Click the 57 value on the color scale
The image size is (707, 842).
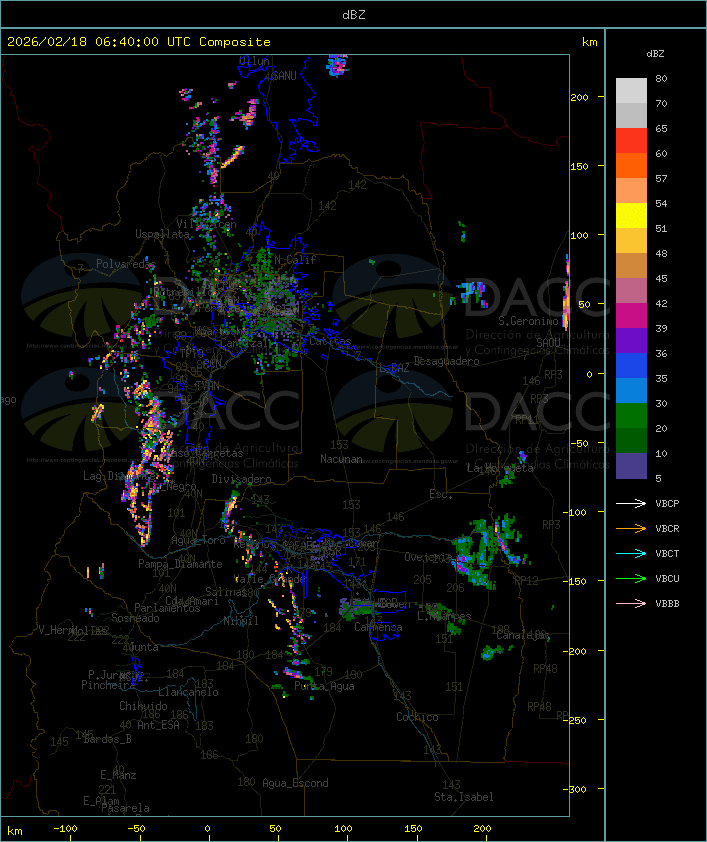tap(661, 178)
